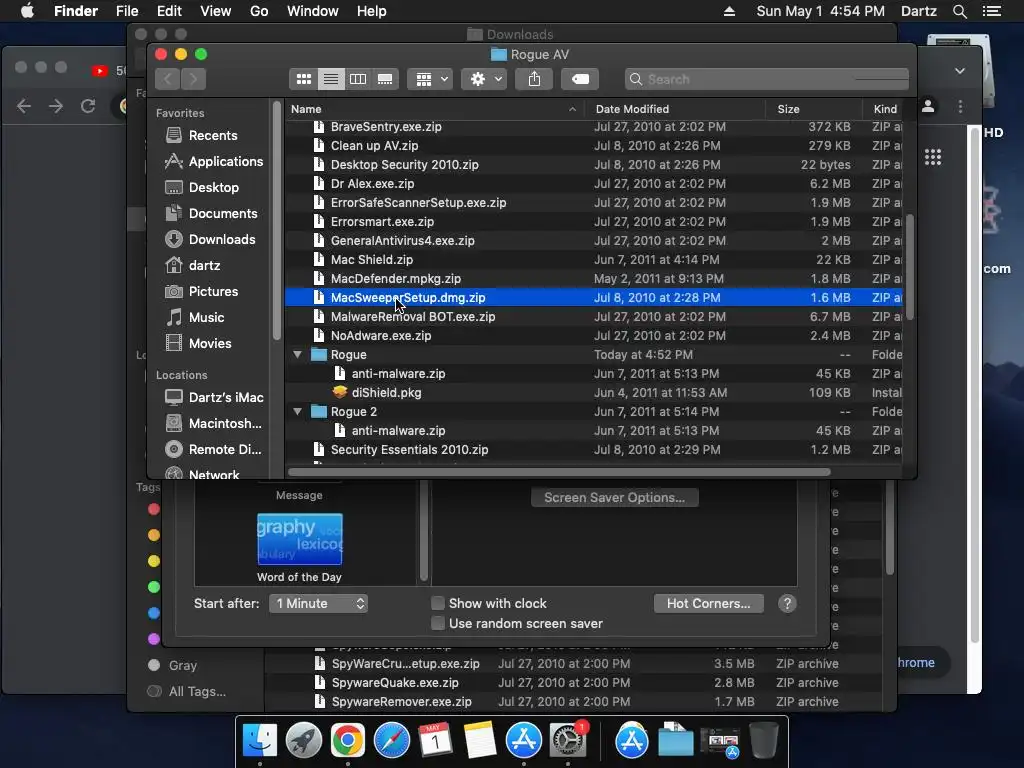Open the Window menu
This screenshot has height=768, width=1024.
(x=313, y=11)
